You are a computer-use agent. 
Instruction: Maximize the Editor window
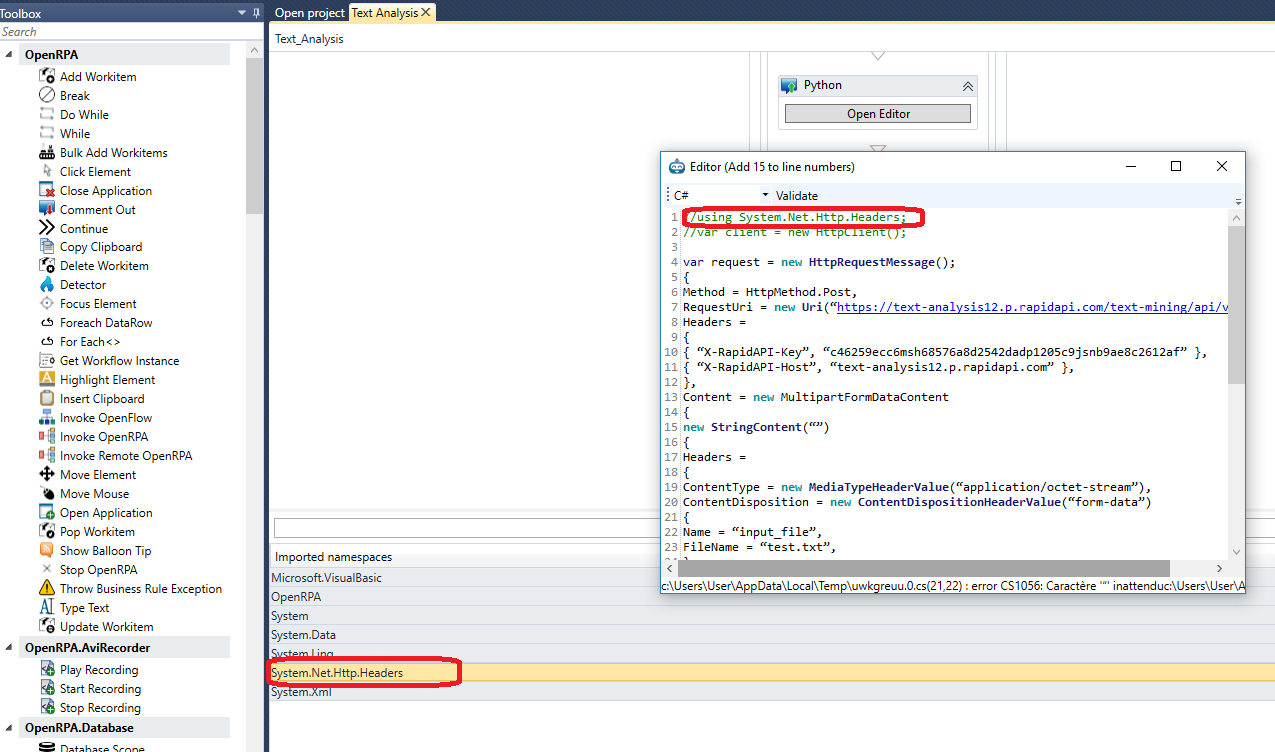point(1176,166)
